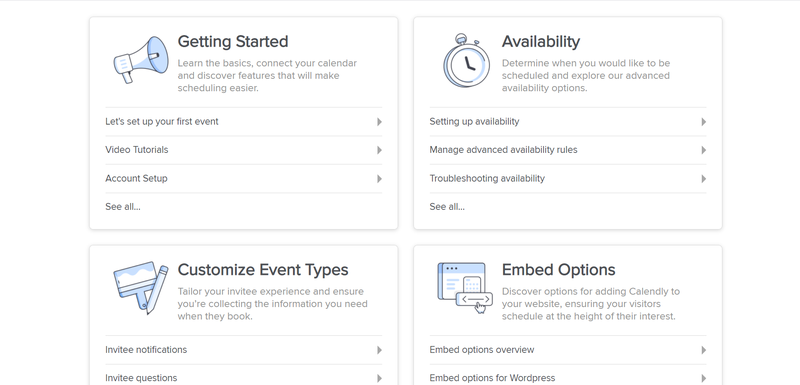See all Getting Started articles
Screen dimensions: 800x385
pos(122,207)
